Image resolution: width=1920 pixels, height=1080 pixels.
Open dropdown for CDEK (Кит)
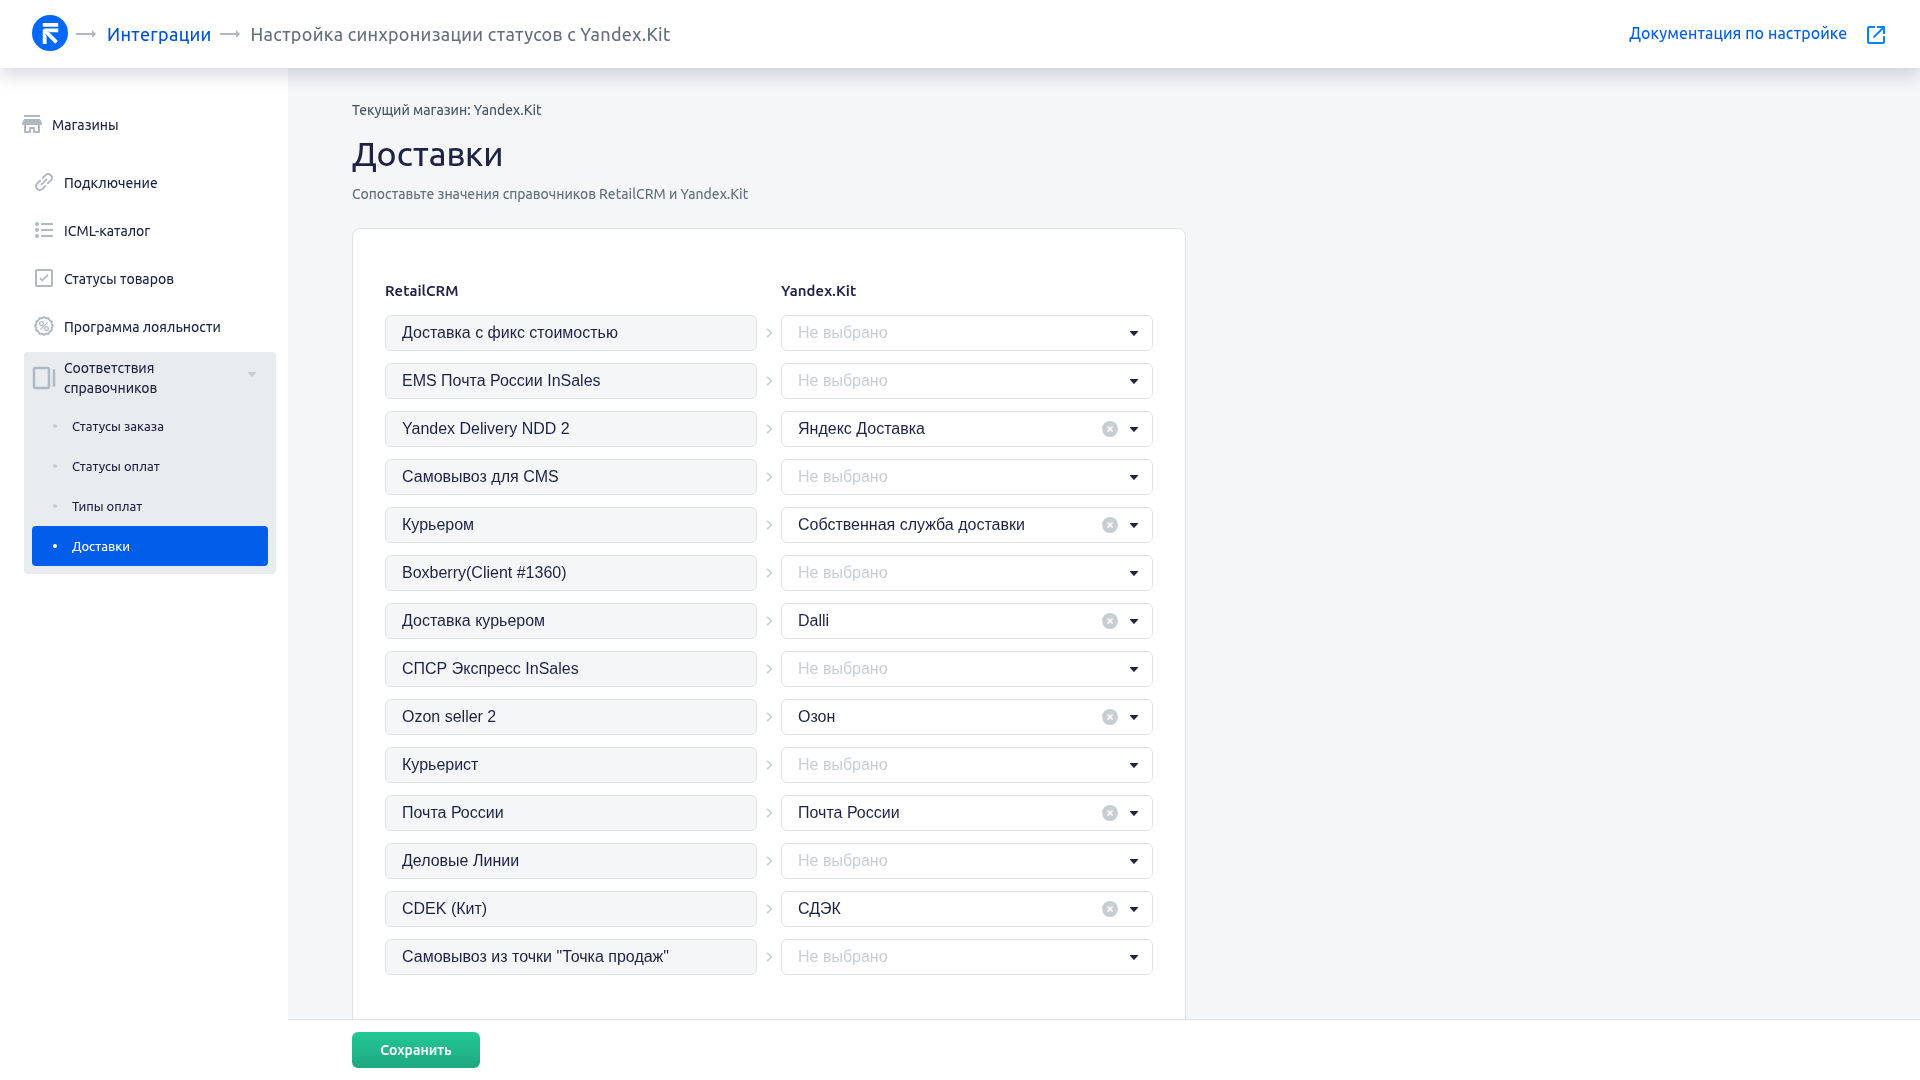[x=1134, y=909]
